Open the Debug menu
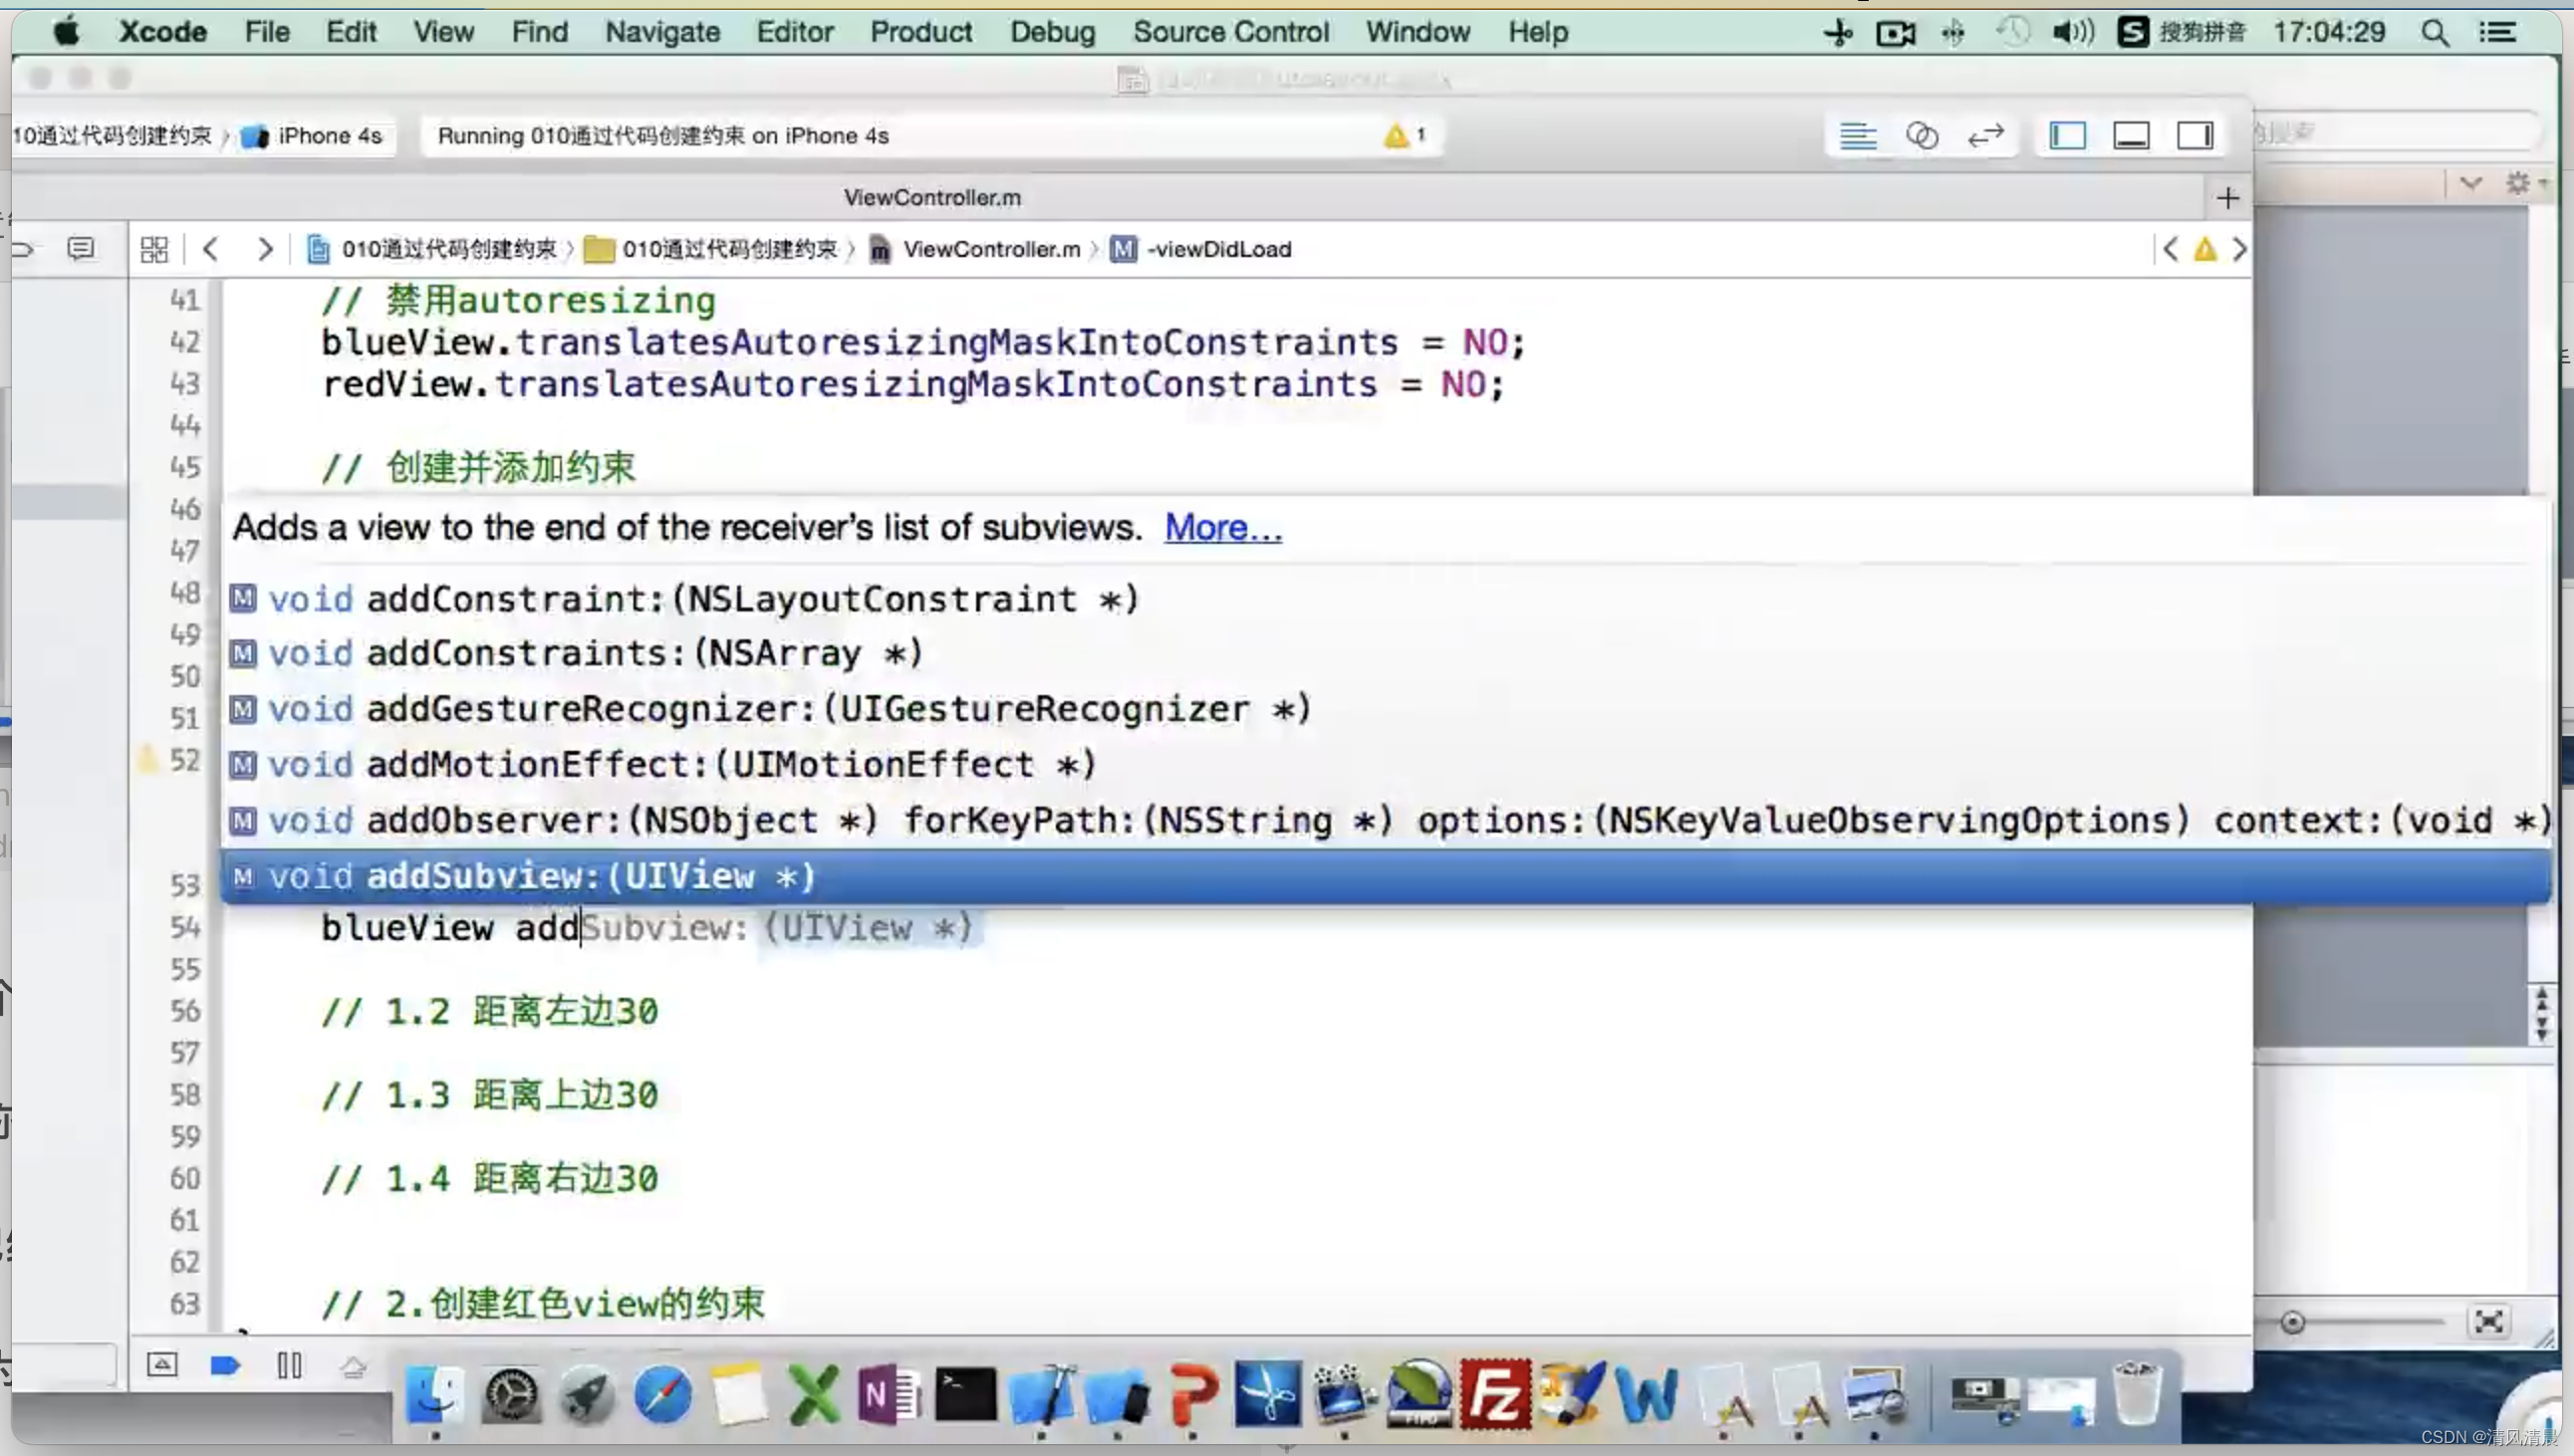Viewport: 2574px width, 1456px height. tap(1053, 32)
